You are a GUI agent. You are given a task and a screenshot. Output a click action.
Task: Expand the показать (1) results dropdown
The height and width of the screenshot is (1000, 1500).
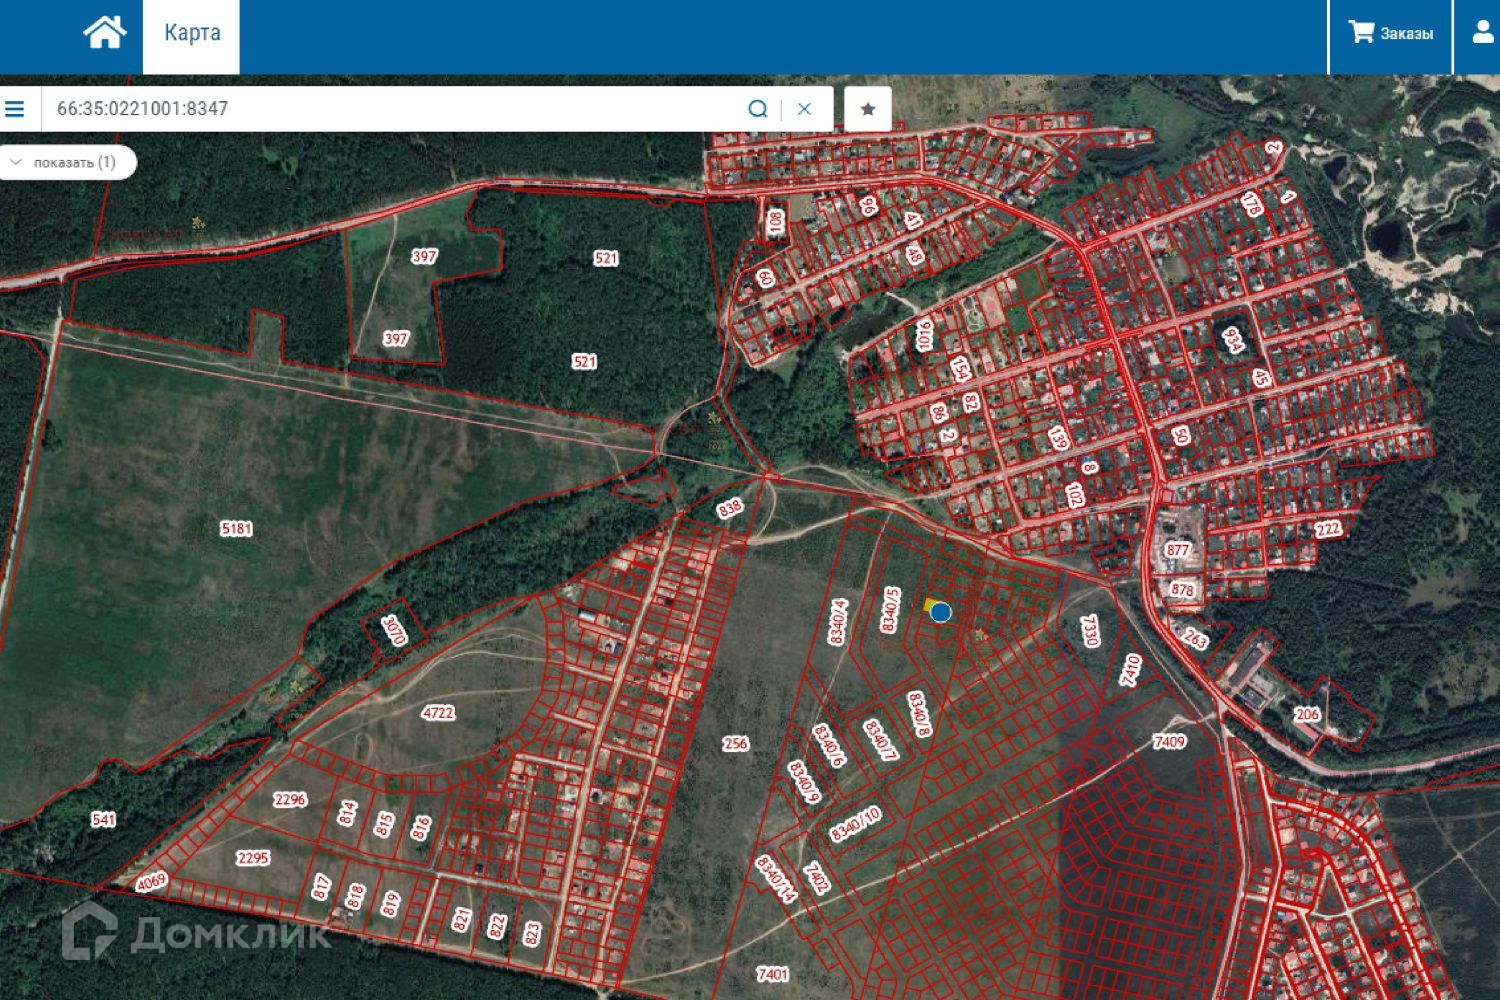pos(66,162)
